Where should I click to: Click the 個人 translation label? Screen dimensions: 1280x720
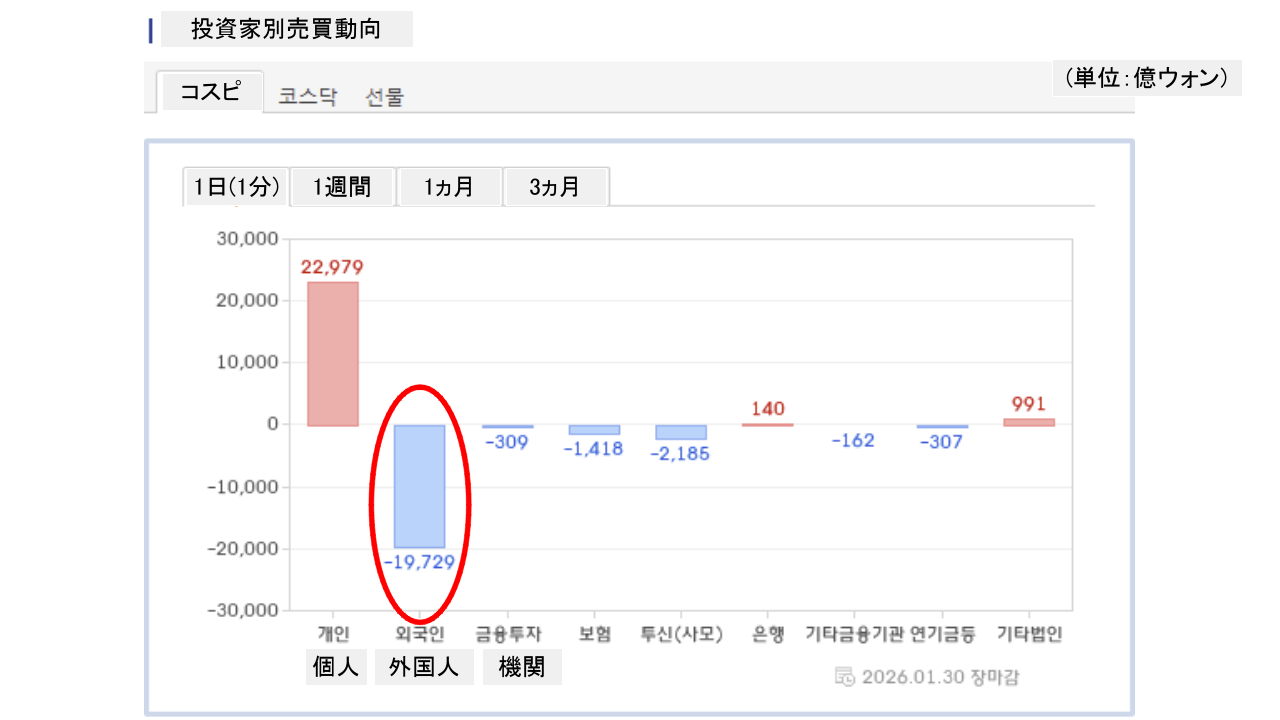336,668
